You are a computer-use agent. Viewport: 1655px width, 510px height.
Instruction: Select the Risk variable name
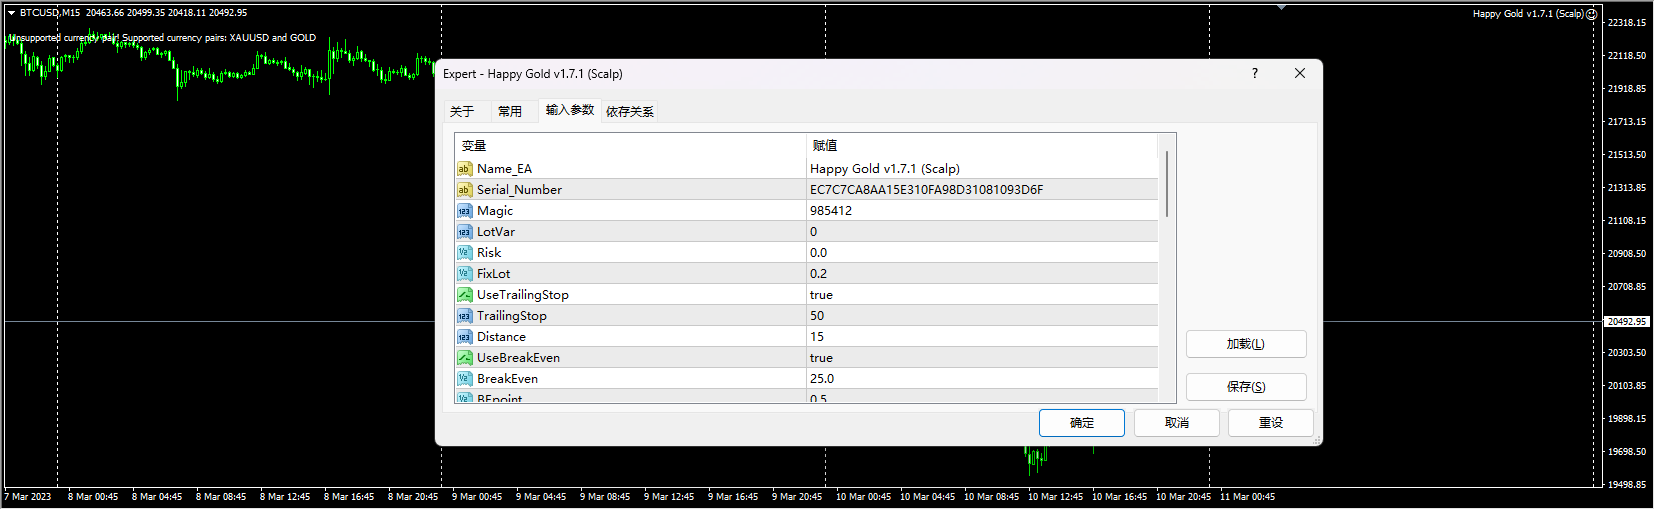[489, 253]
